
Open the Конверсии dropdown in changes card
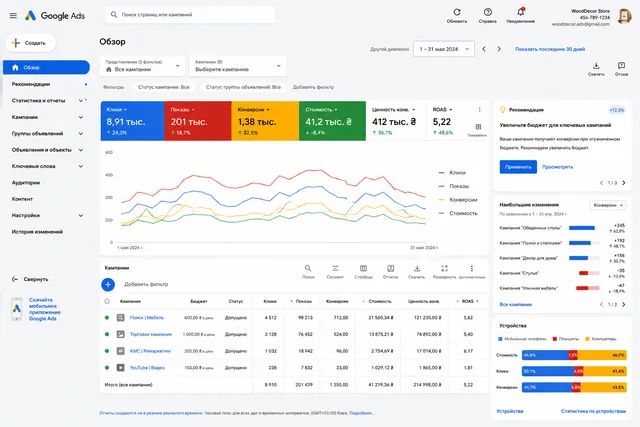coord(608,205)
